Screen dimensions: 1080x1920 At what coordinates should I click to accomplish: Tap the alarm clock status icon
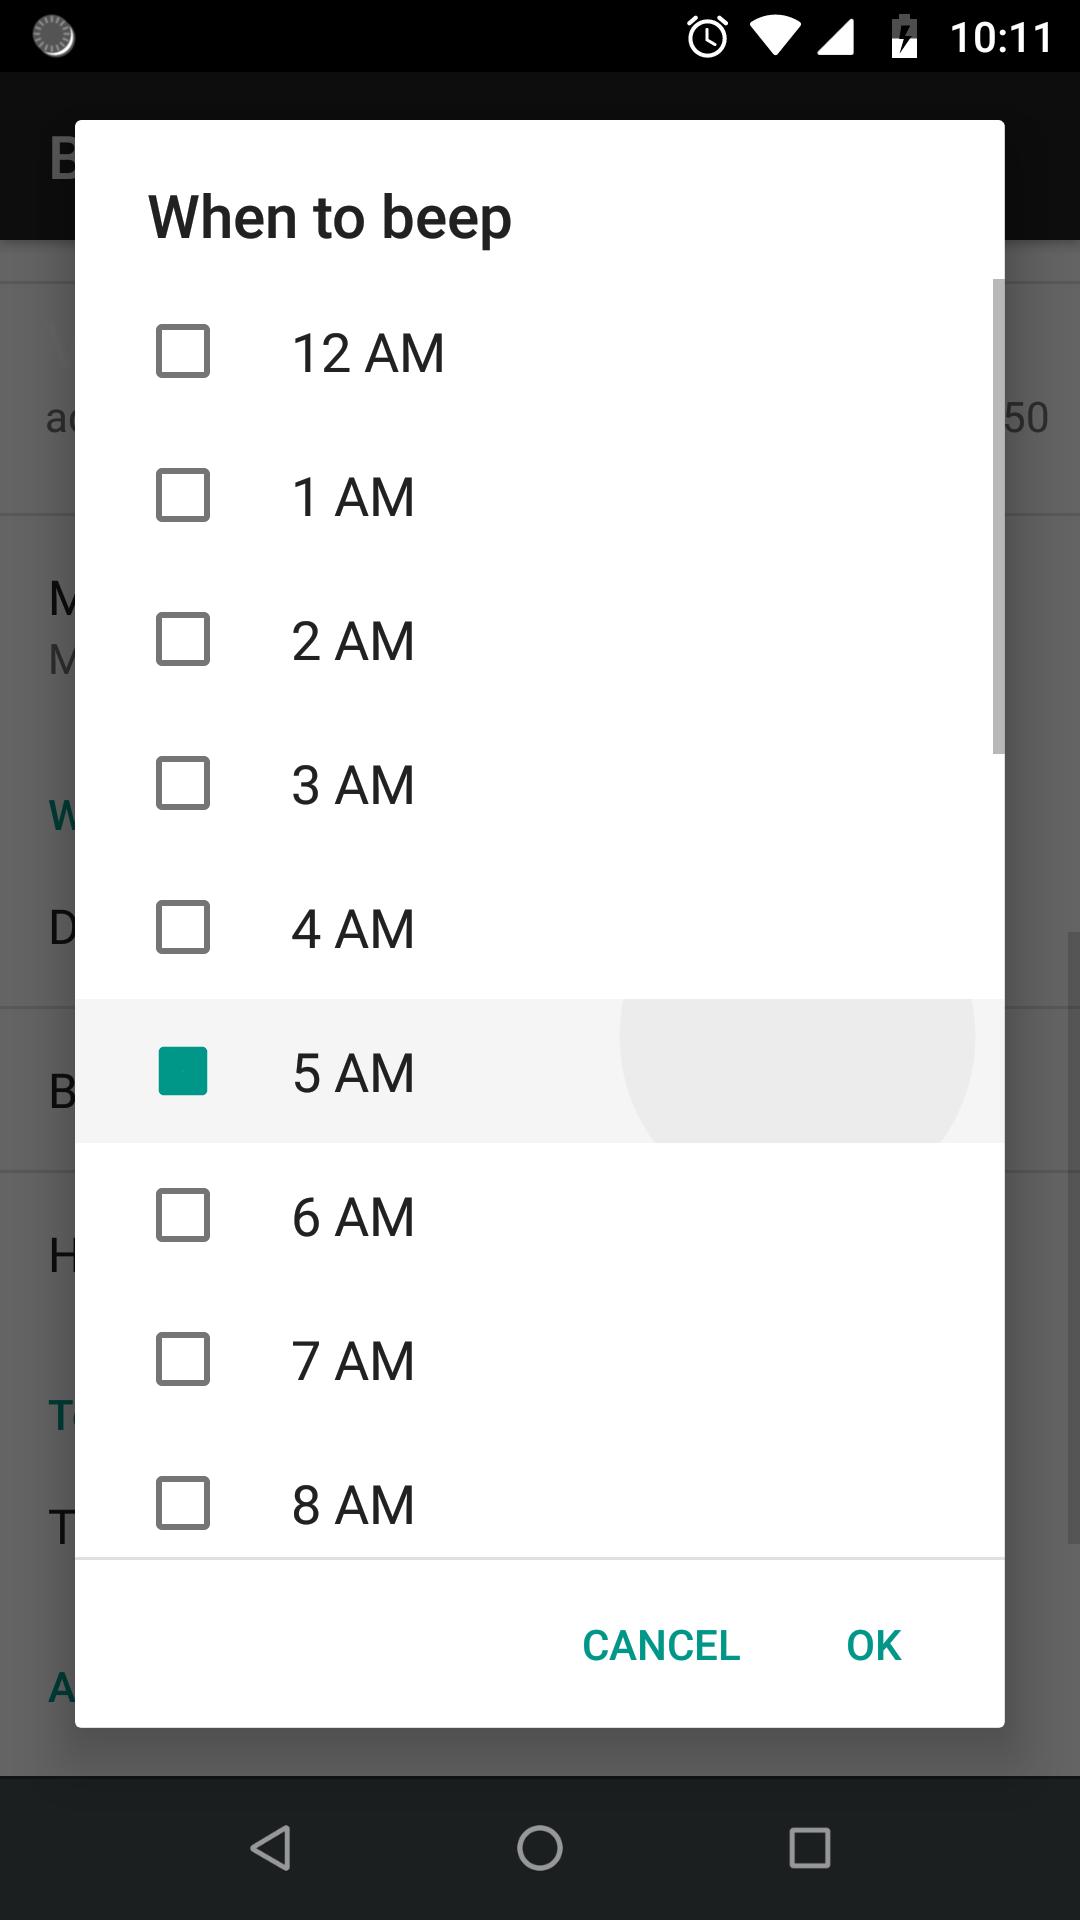click(x=707, y=38)
